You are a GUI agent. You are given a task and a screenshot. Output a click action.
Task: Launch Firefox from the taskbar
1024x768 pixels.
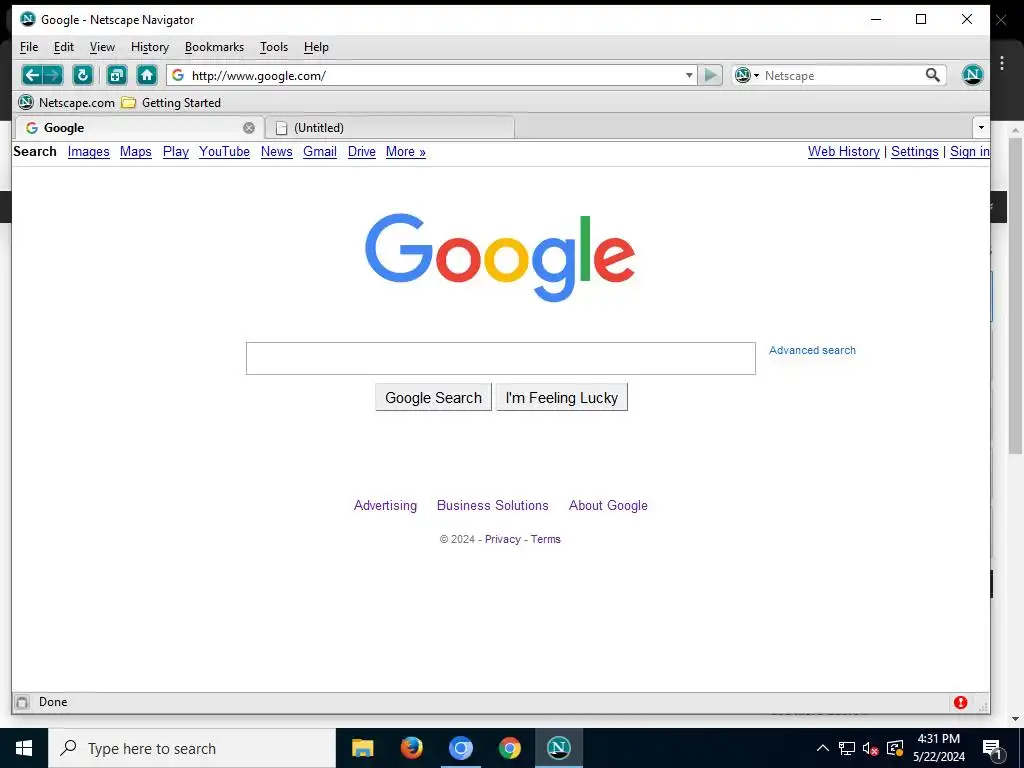[411, 748]
